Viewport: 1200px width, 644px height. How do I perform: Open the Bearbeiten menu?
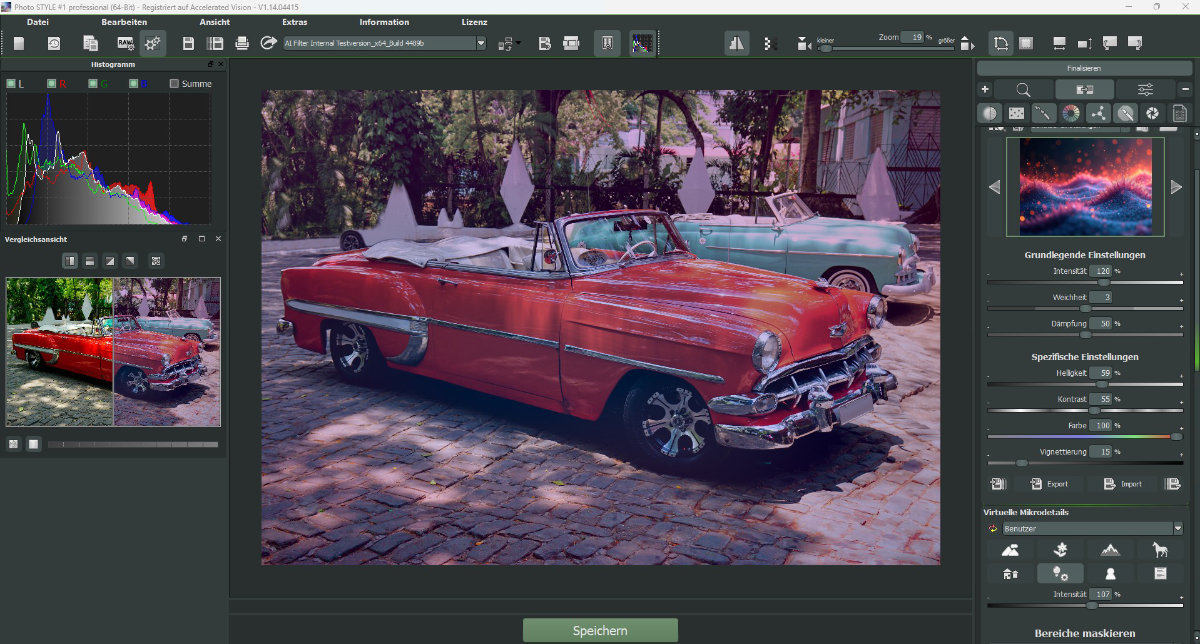[124, 22]
